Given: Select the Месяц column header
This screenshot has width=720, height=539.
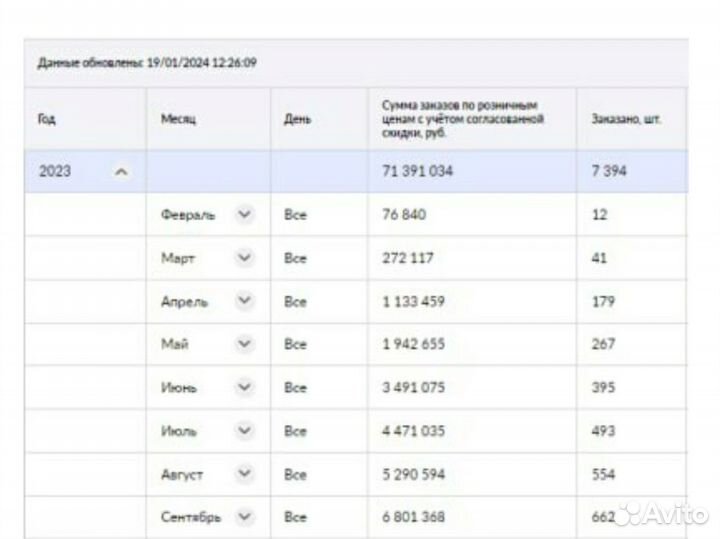Looking at the screenshot, I should pos(178,119).
